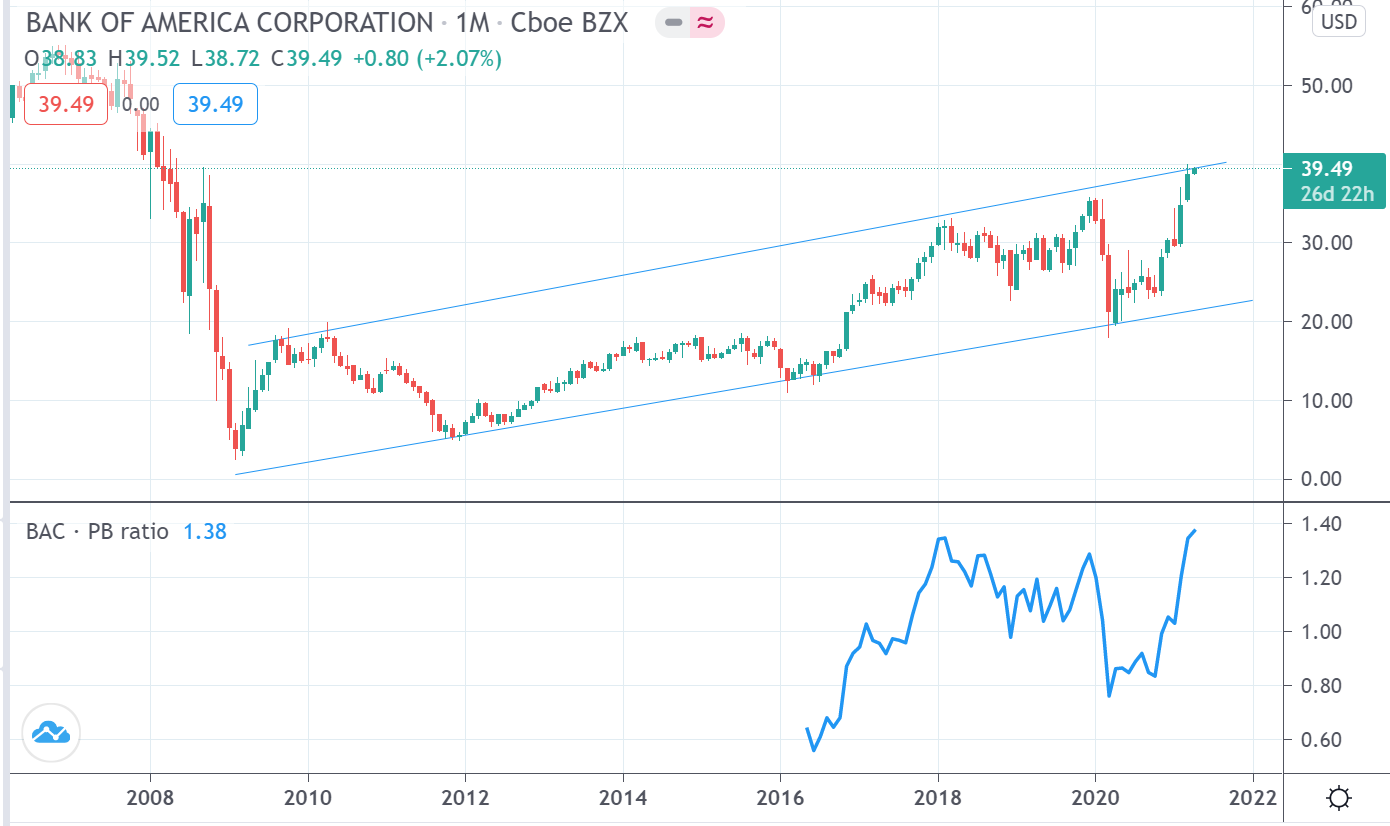This screenshot has width=1390, height=826.
Task: Click the 2016 time axis label
Action: pos(780,798)
